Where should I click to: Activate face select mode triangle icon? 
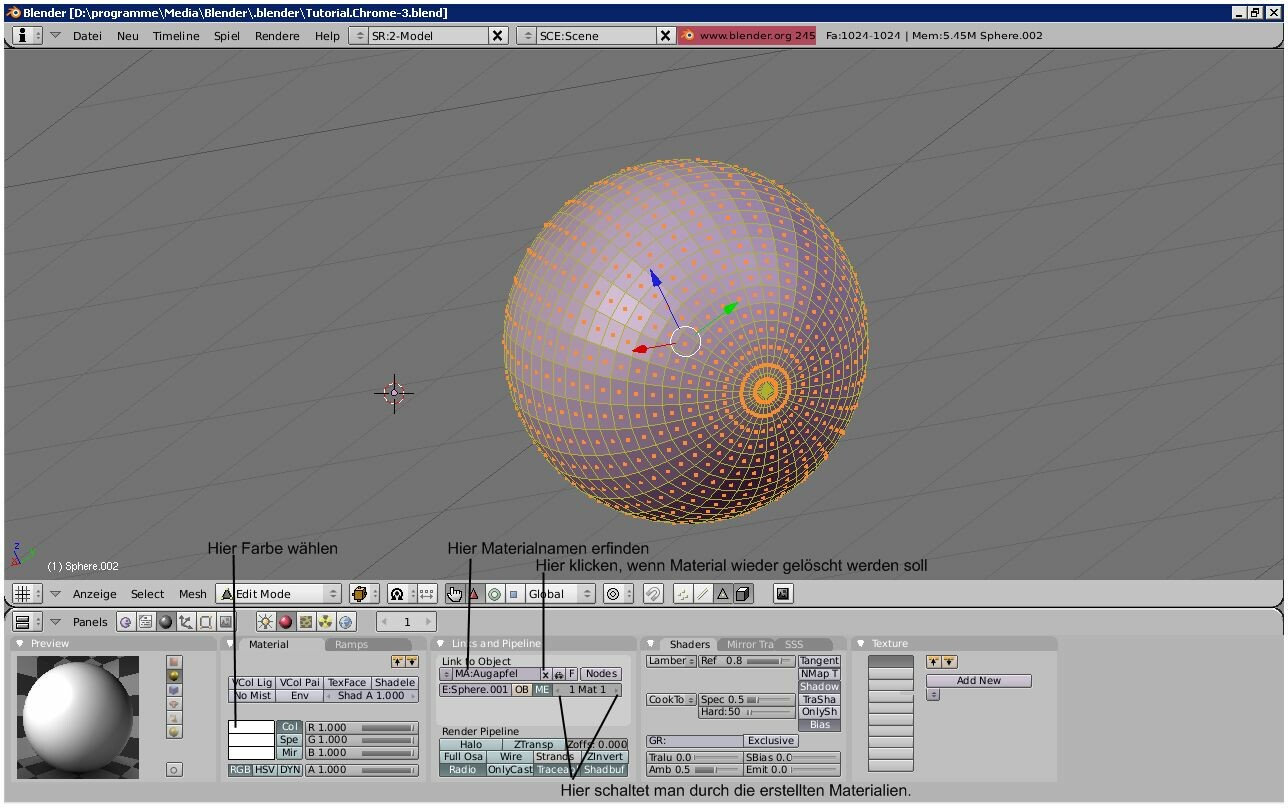723,594
